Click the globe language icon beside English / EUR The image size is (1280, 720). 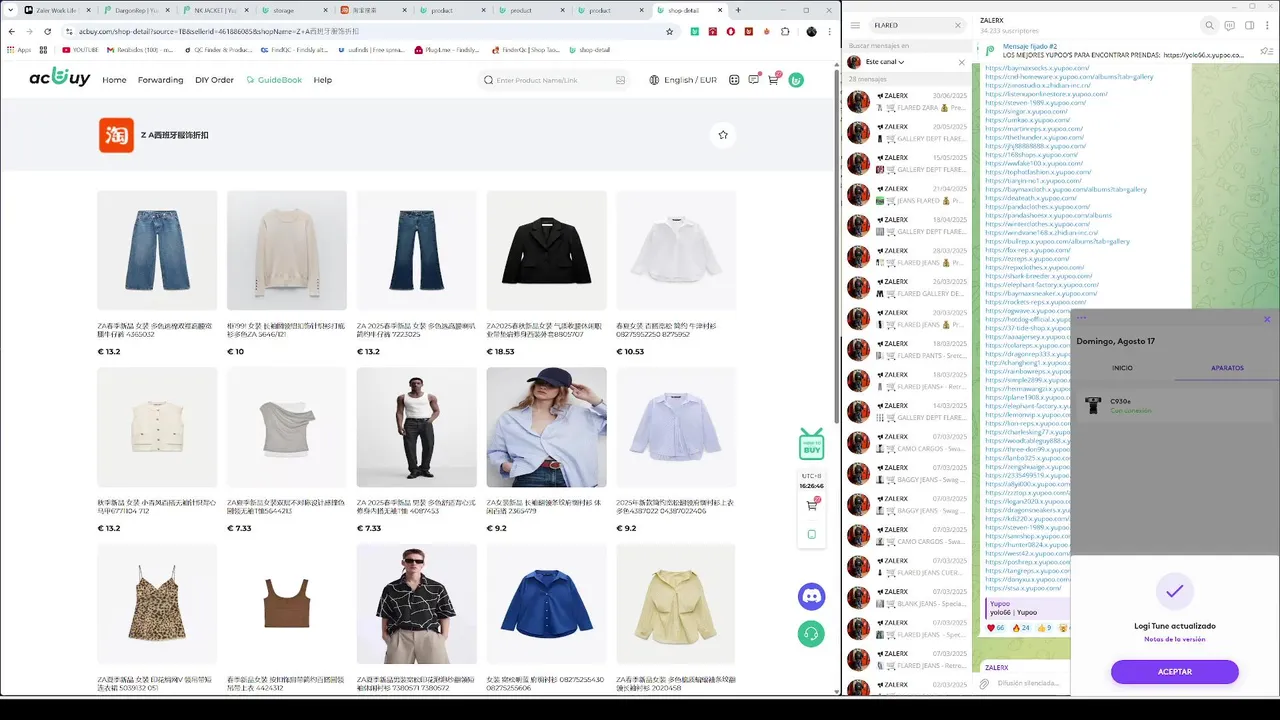point(654,80)
